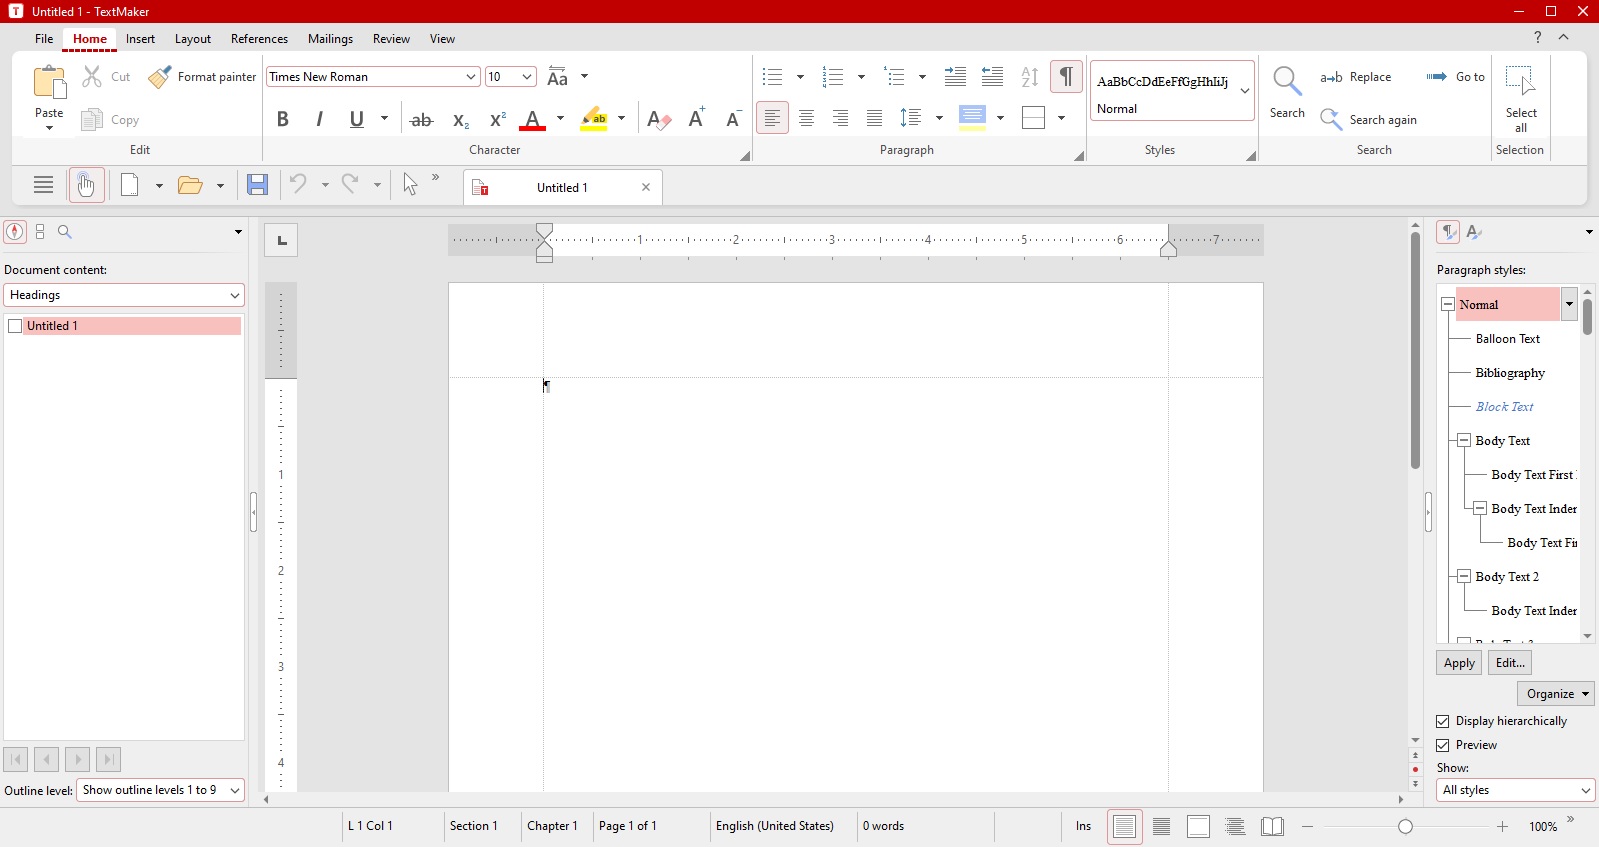This screenshot has width=1599, height=847.
Task: Save the document with the floppy disk icon
Action: pyautogui.click(x=257, y=185)
